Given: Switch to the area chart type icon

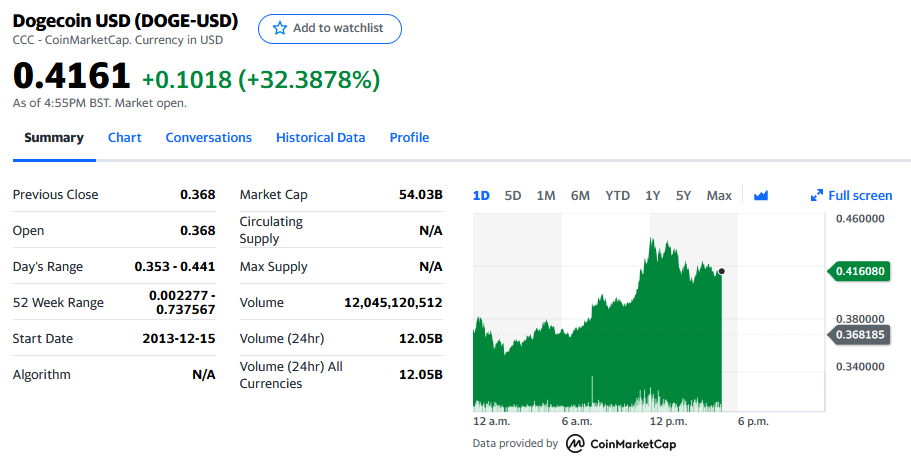Looking at the screenshot, I should click(761, 195).
